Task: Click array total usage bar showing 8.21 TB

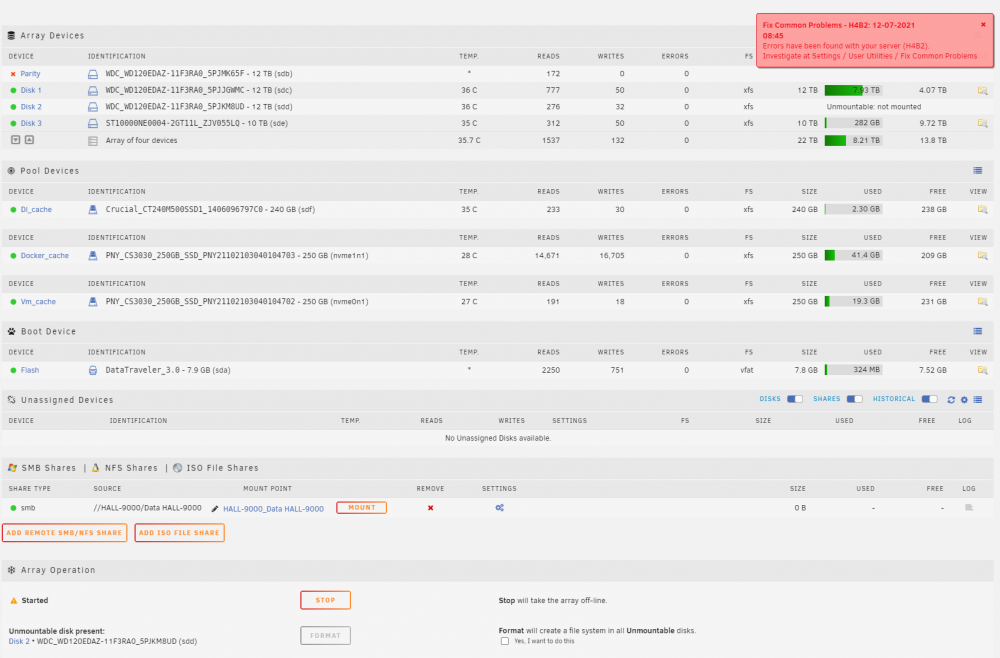Action: click(853, 140)
